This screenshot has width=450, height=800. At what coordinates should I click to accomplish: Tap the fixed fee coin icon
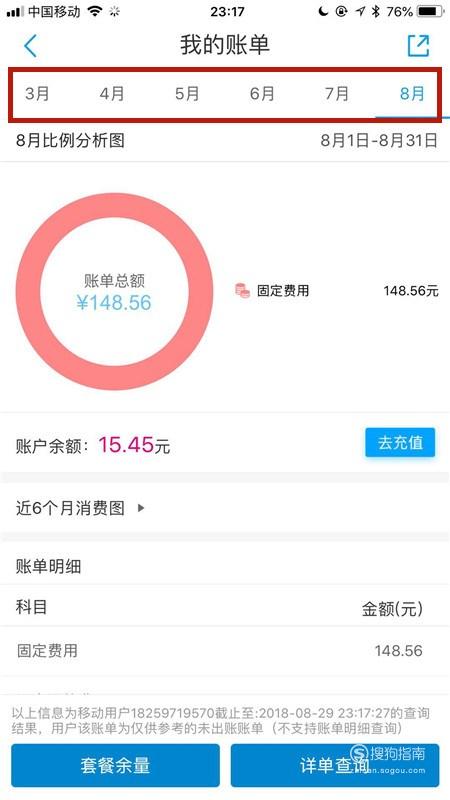[242, 291]
